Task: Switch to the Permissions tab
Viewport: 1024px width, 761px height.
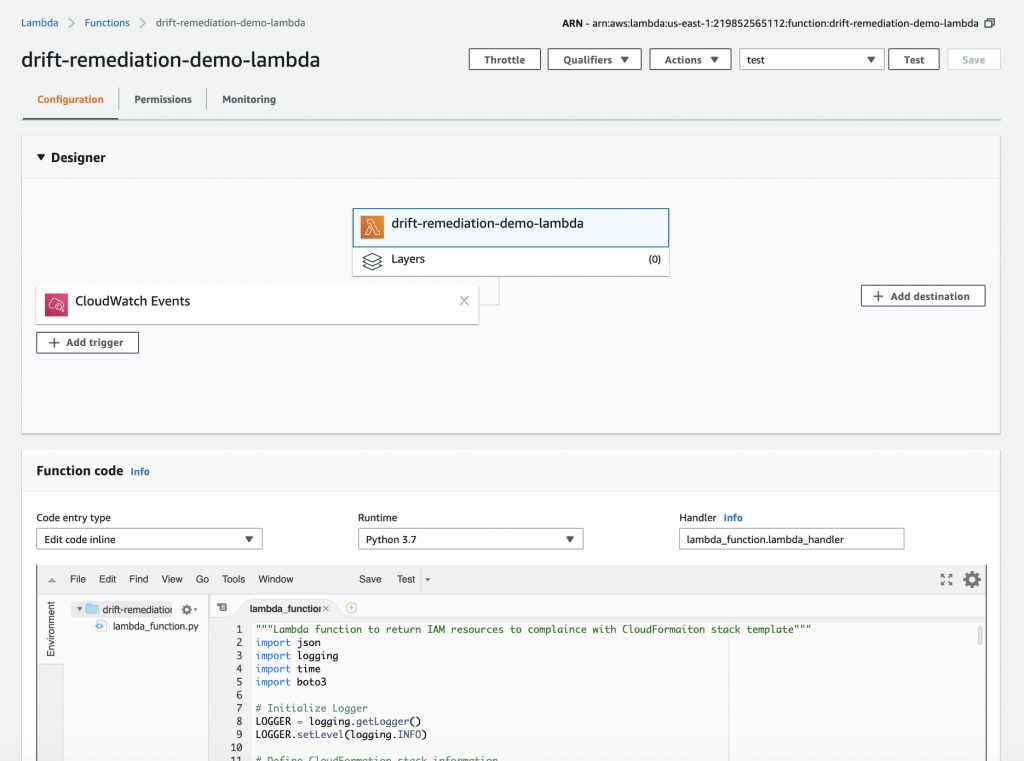Action: [x=161, y=99]
